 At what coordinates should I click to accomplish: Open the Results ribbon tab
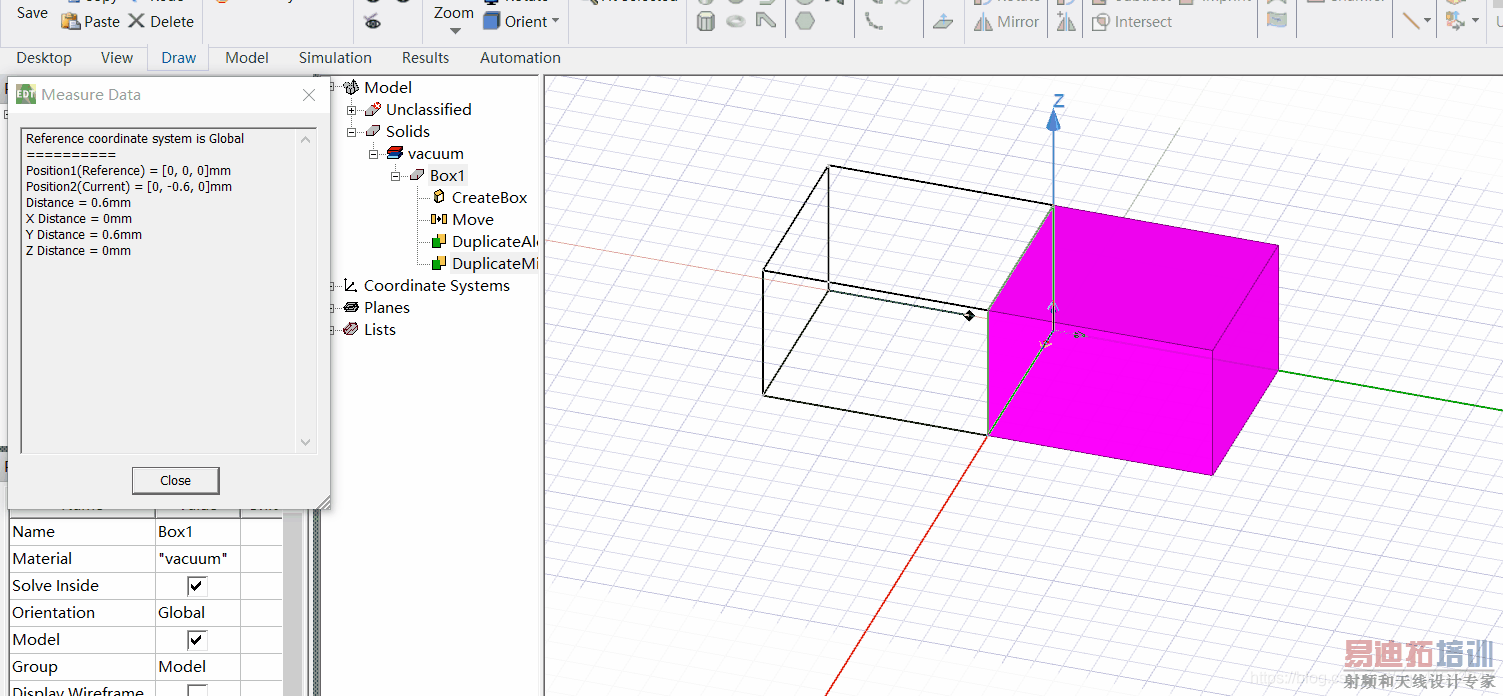coord(425,58)
